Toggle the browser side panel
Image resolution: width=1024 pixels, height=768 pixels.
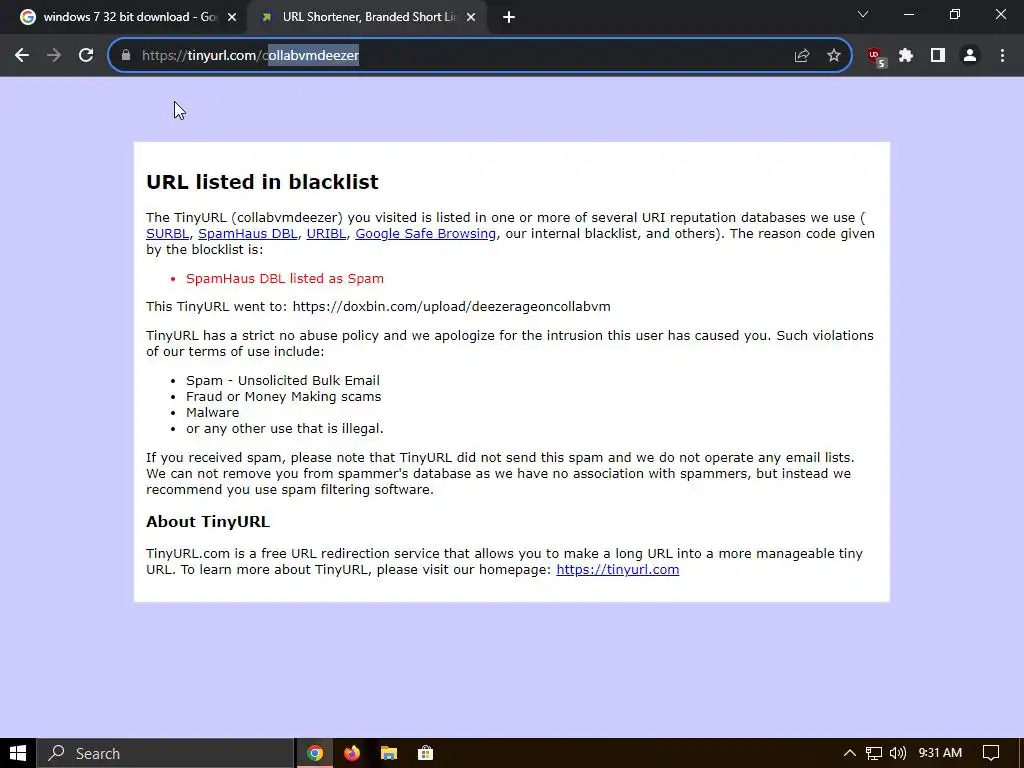[x=938, y=56]
